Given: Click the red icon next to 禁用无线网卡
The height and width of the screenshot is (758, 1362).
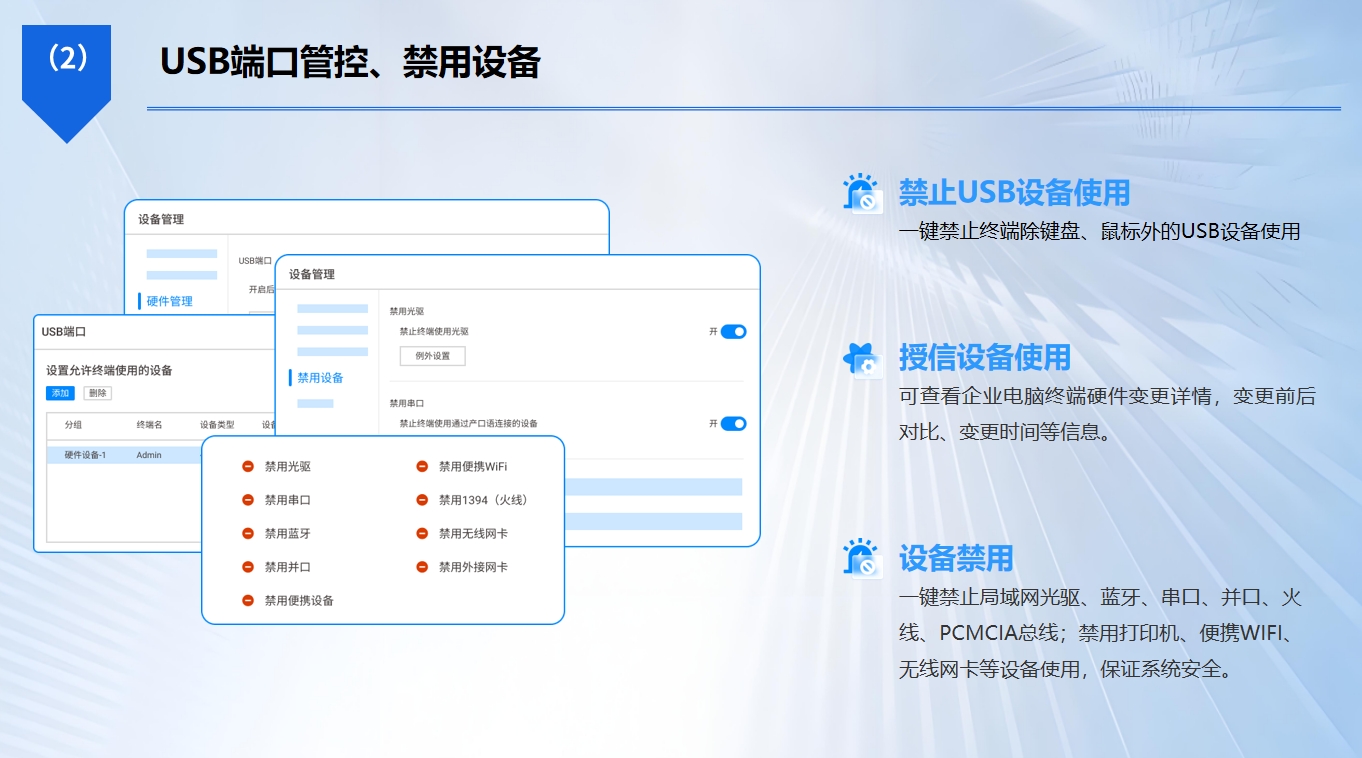Looking at the screenshot, I should pos(422,534).
